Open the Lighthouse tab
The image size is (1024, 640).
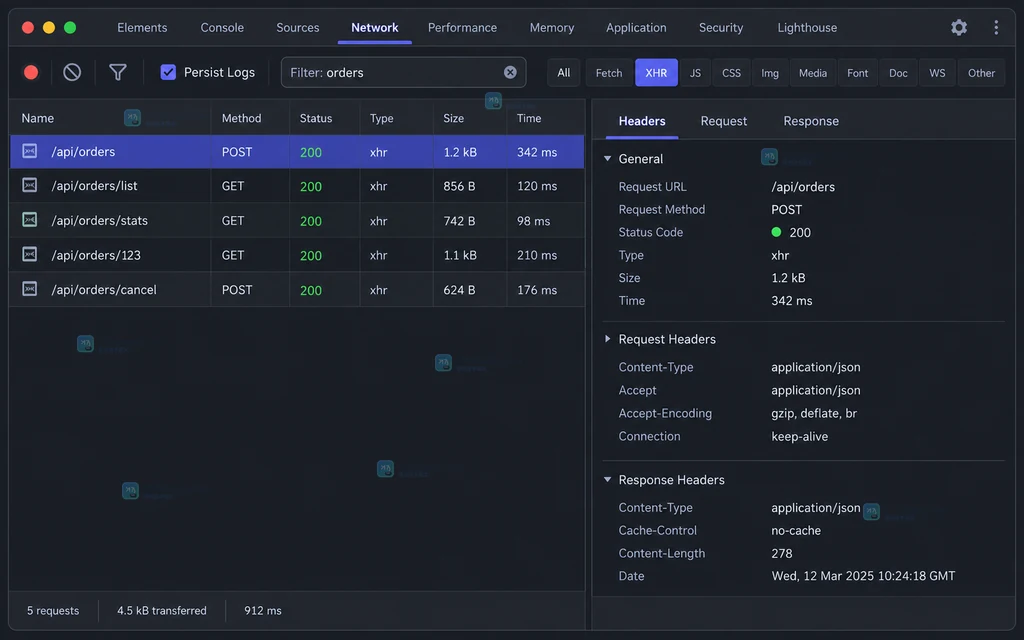807,27
